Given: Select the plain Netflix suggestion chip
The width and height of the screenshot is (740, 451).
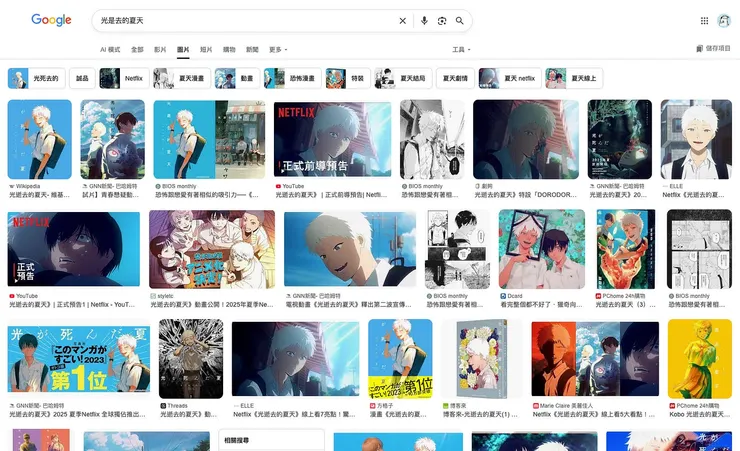Looking at the screenshot, I should (124, 78).
